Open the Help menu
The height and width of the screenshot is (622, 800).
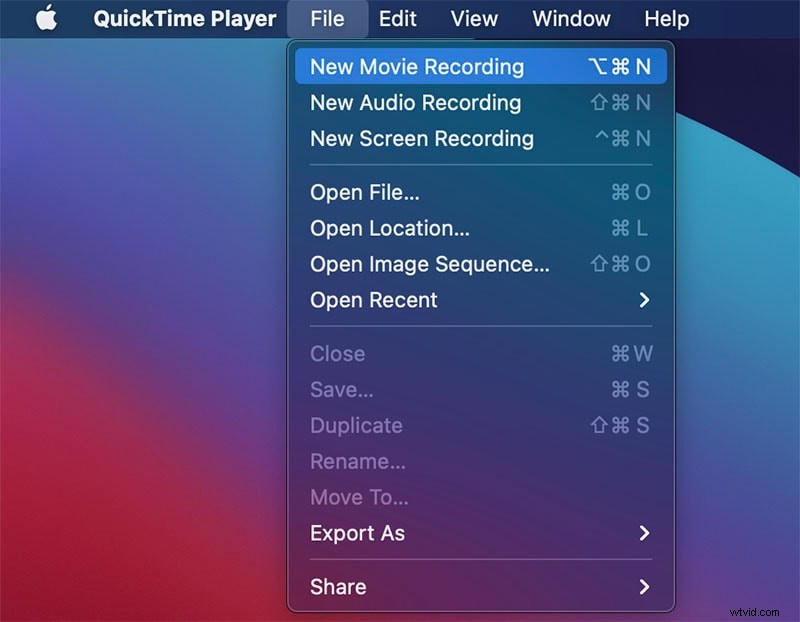(666, 18)
